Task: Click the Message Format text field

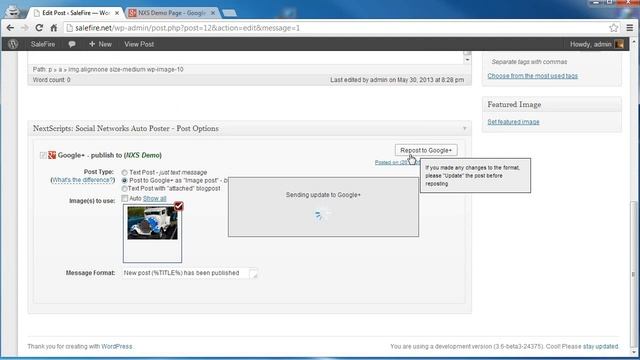Action: [x=190, y=273]
